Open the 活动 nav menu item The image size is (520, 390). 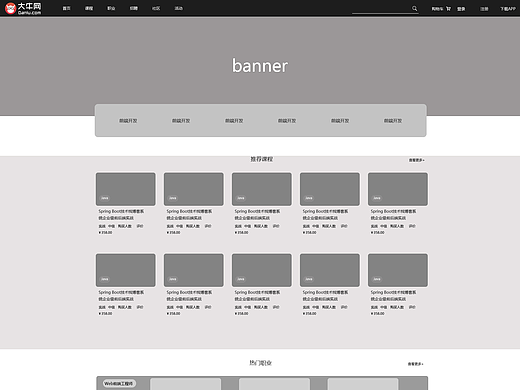coord(179,8)
